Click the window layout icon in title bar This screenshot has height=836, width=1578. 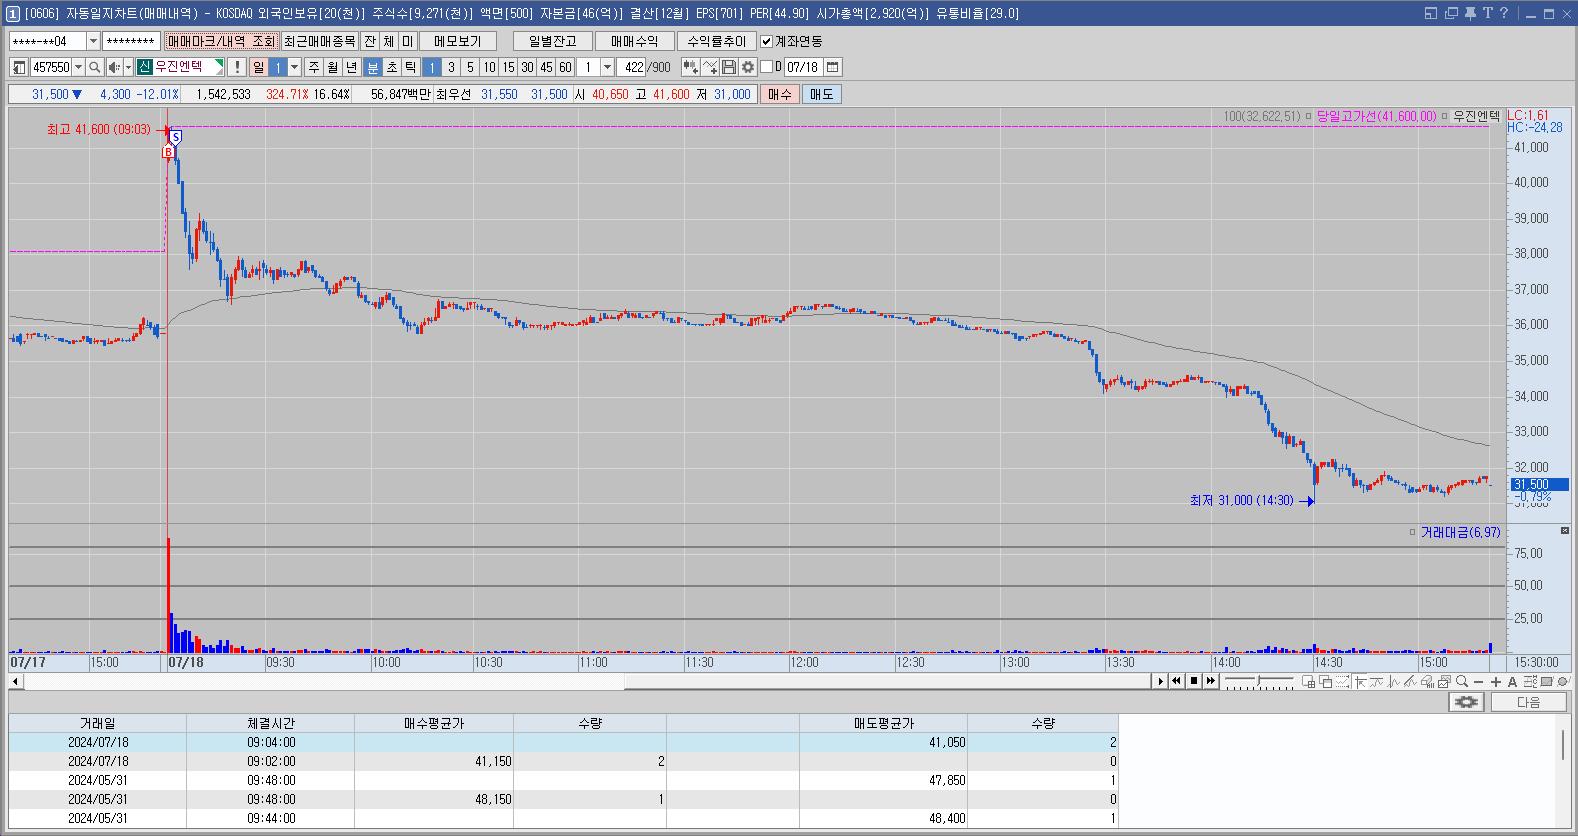pos(1430,13)
